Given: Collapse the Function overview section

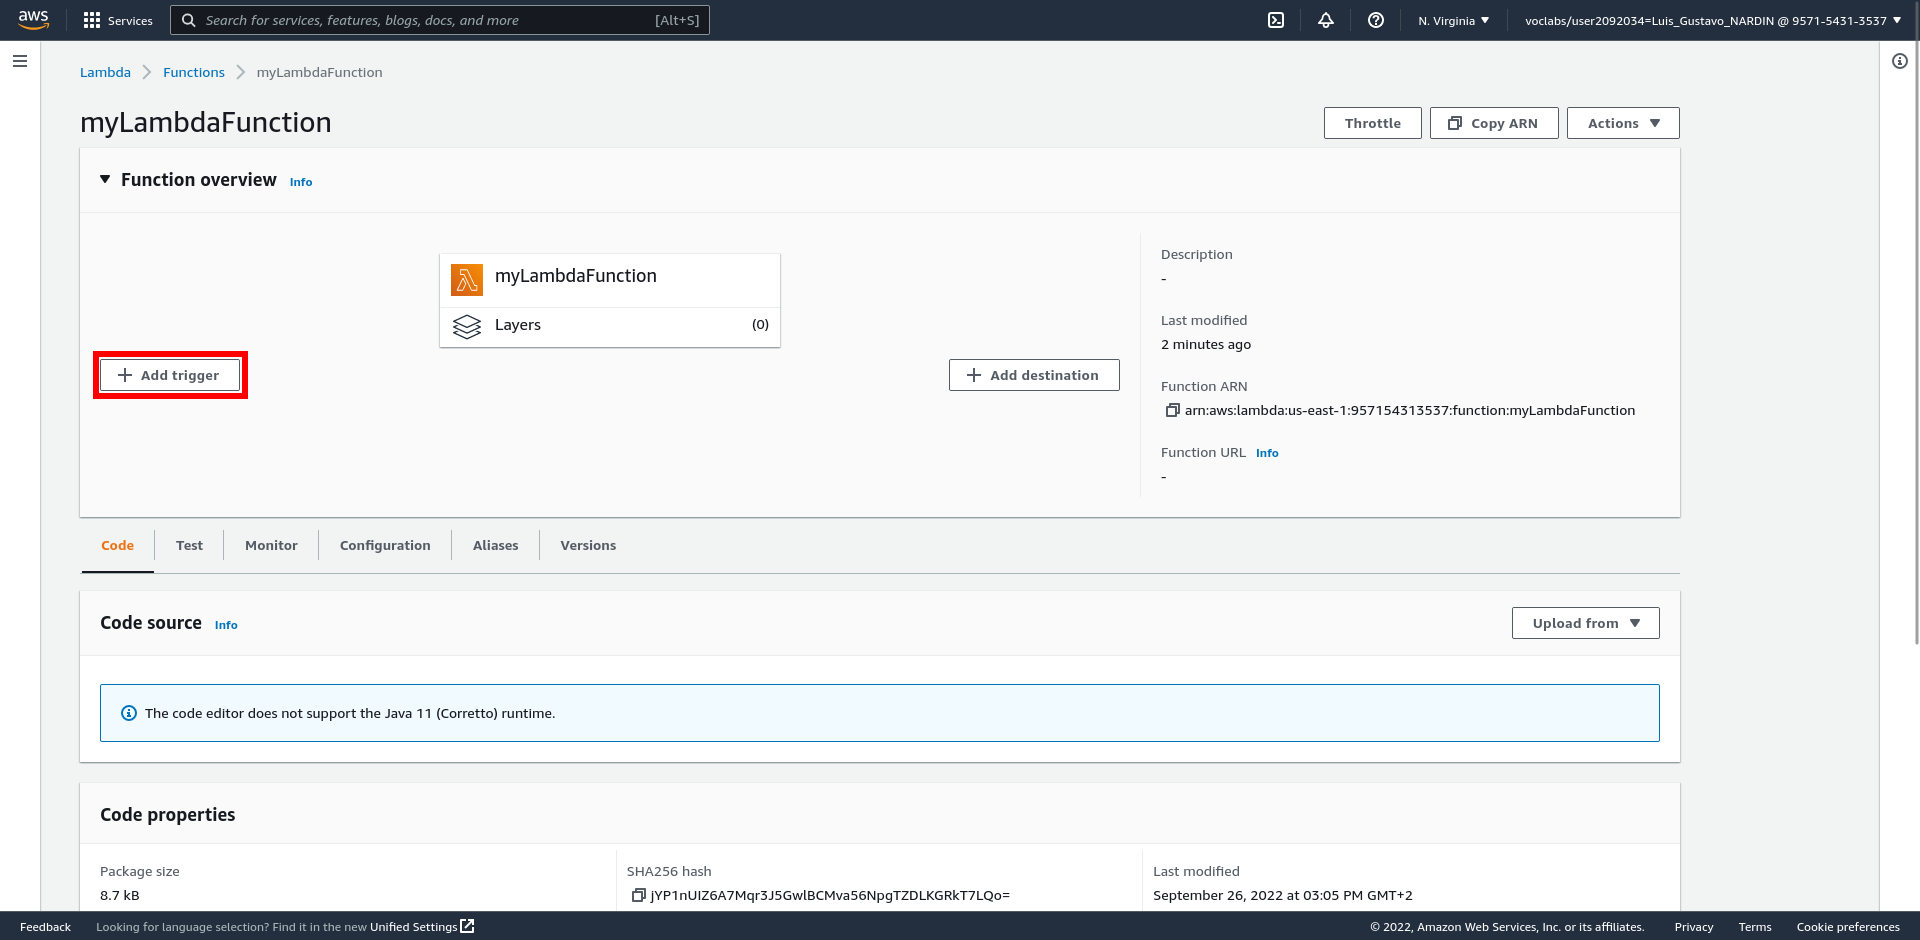Looking at the screenshot, I should coord(105,180).
